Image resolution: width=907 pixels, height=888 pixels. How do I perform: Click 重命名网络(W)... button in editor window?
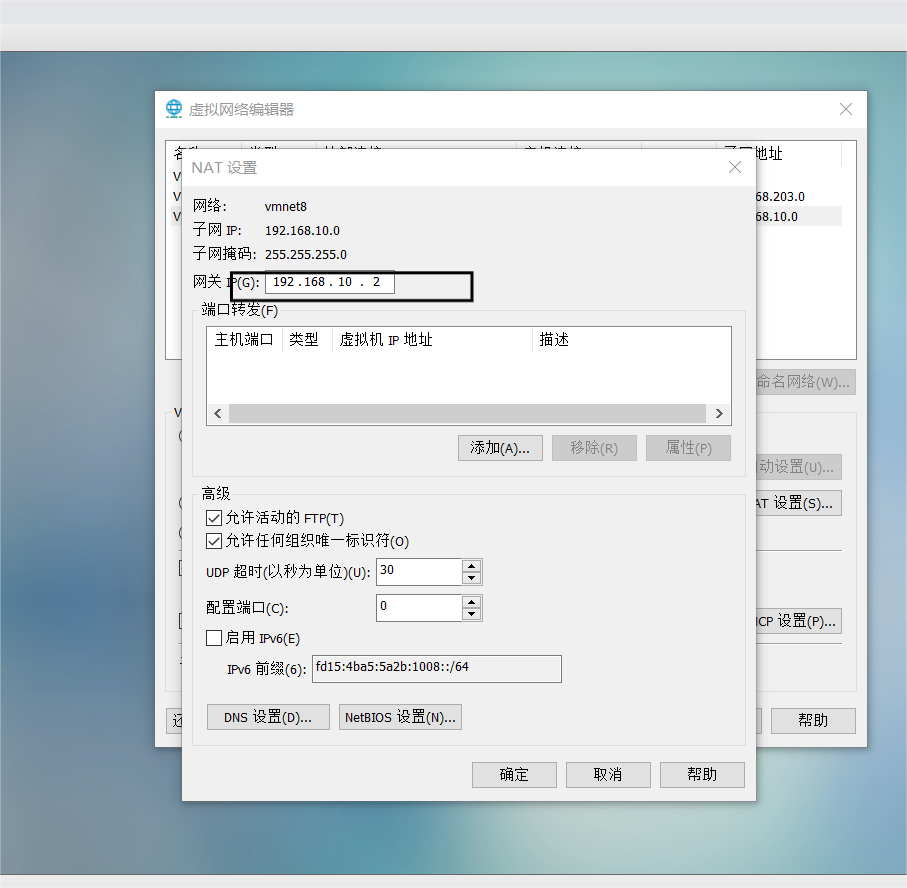pyautogui.click(x=805, y=382)
